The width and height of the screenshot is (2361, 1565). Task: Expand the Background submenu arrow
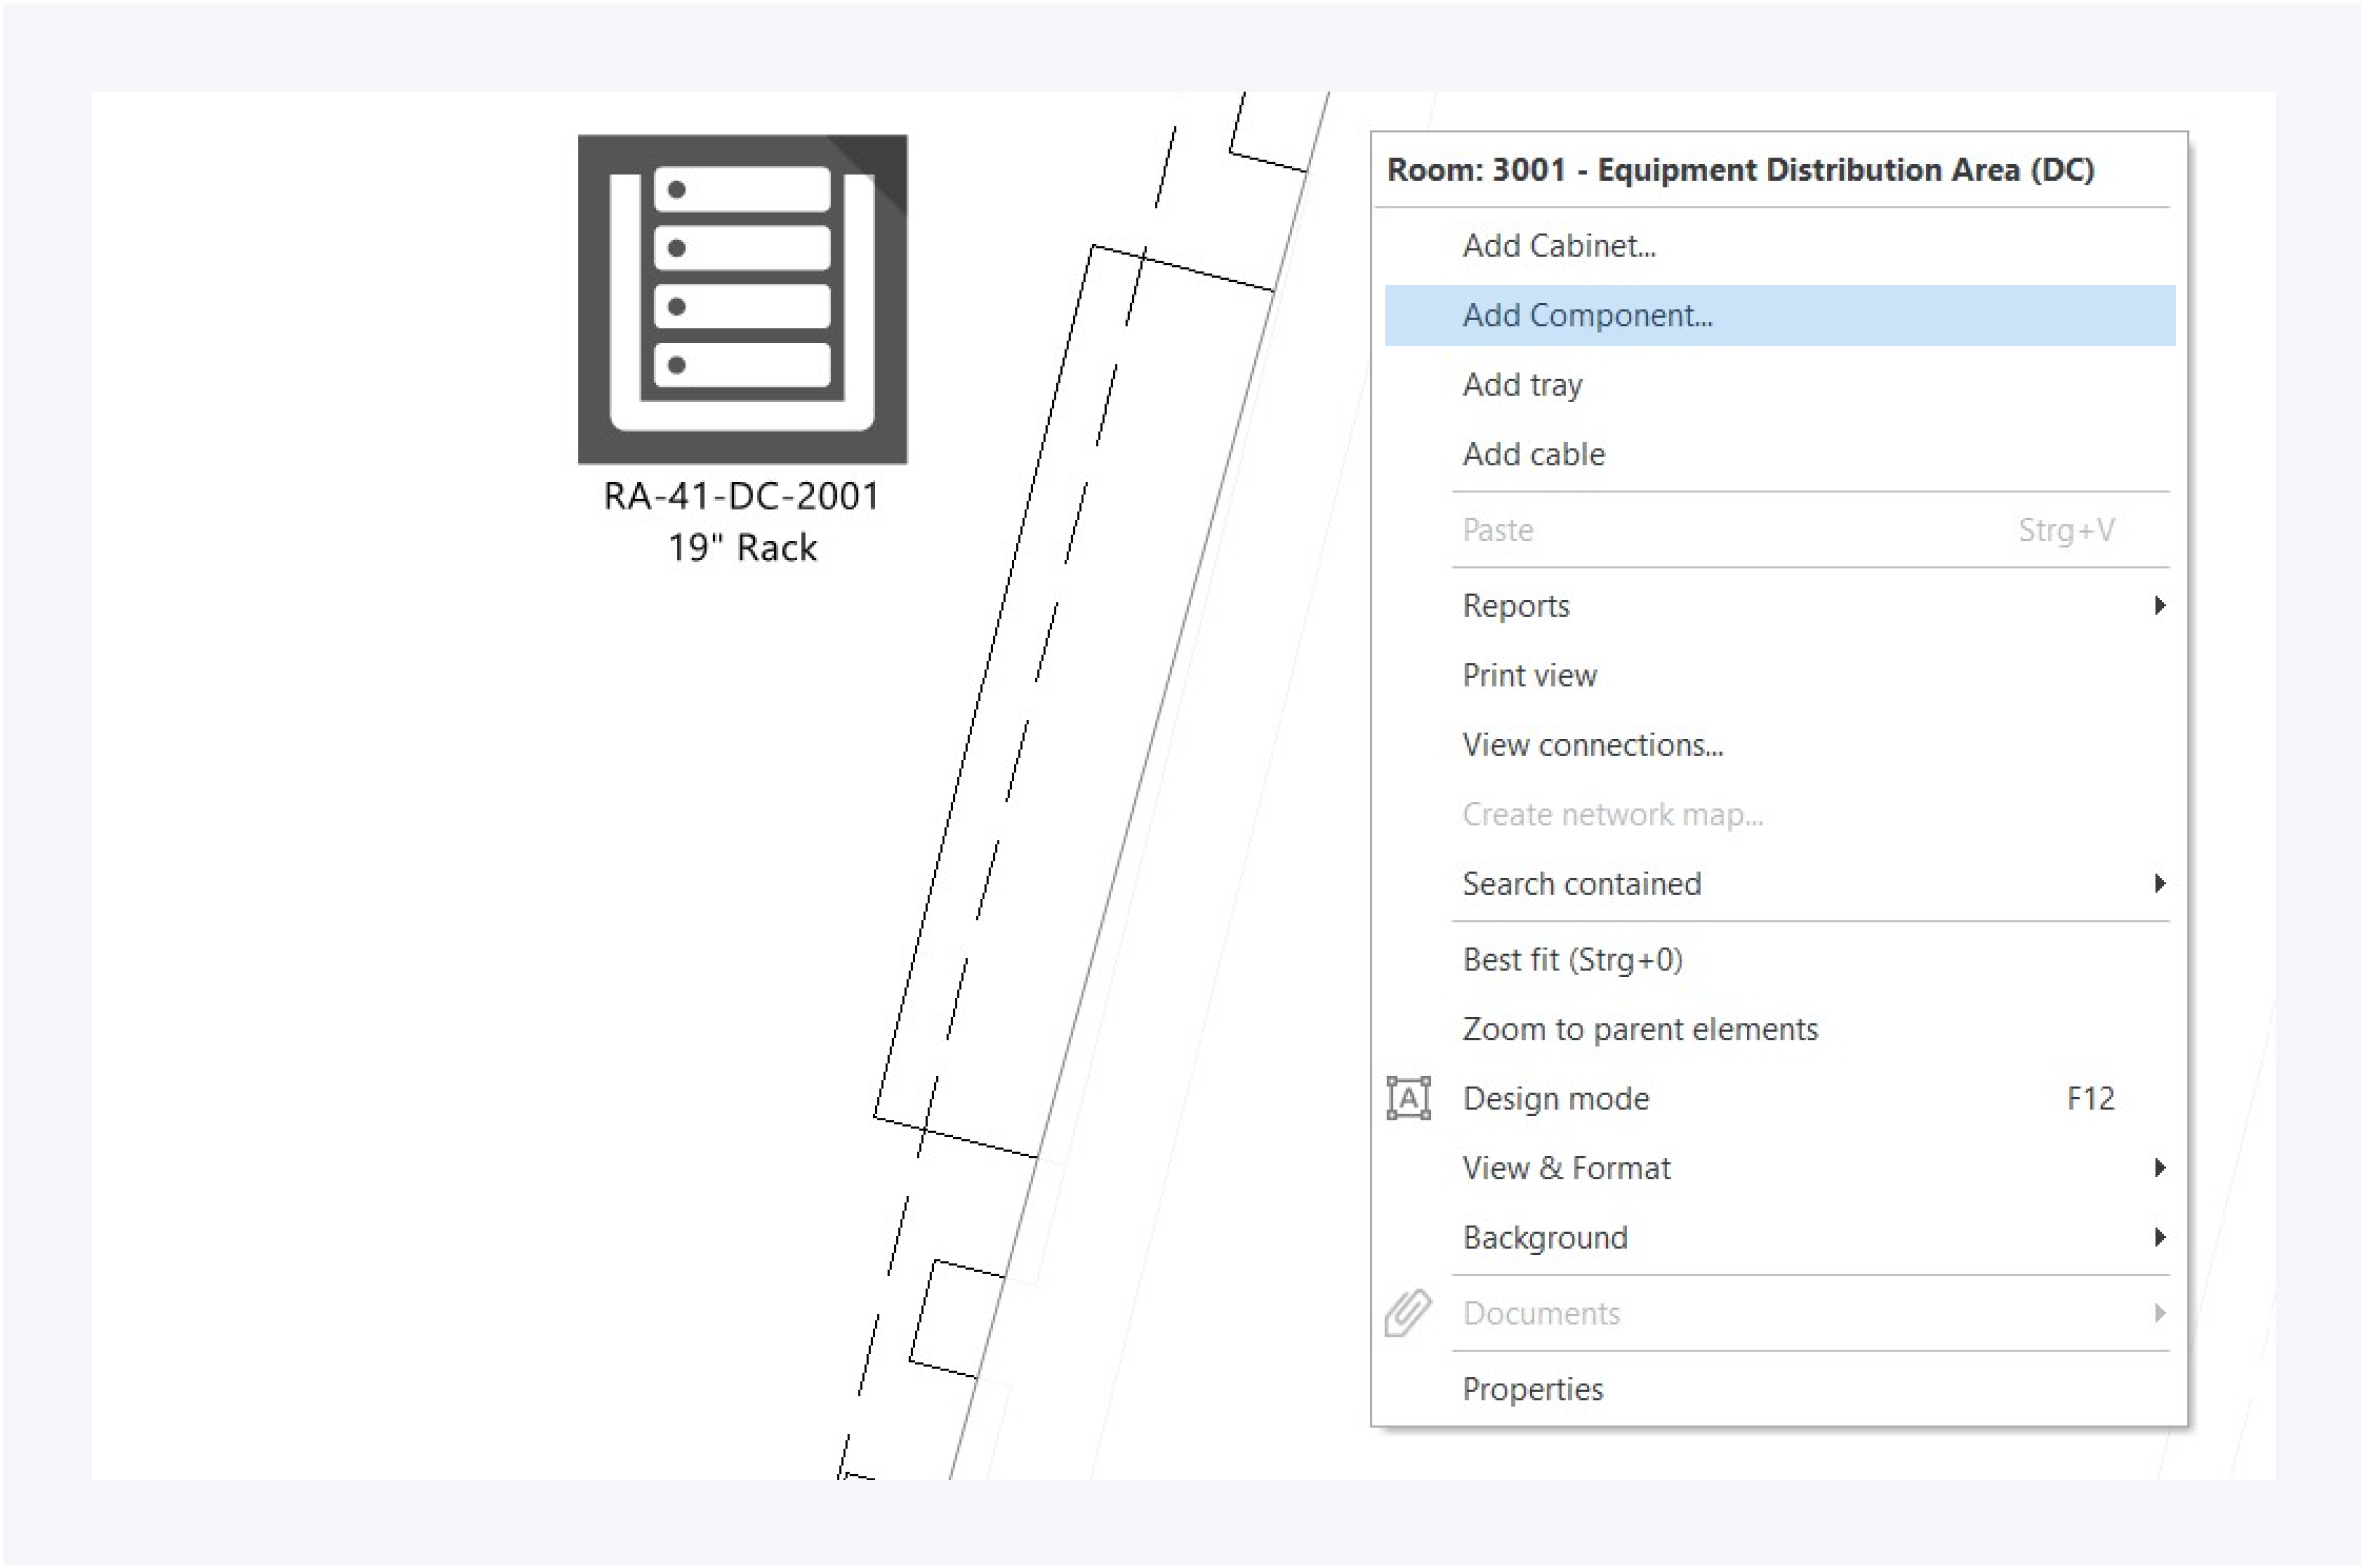(2159, 1238)
